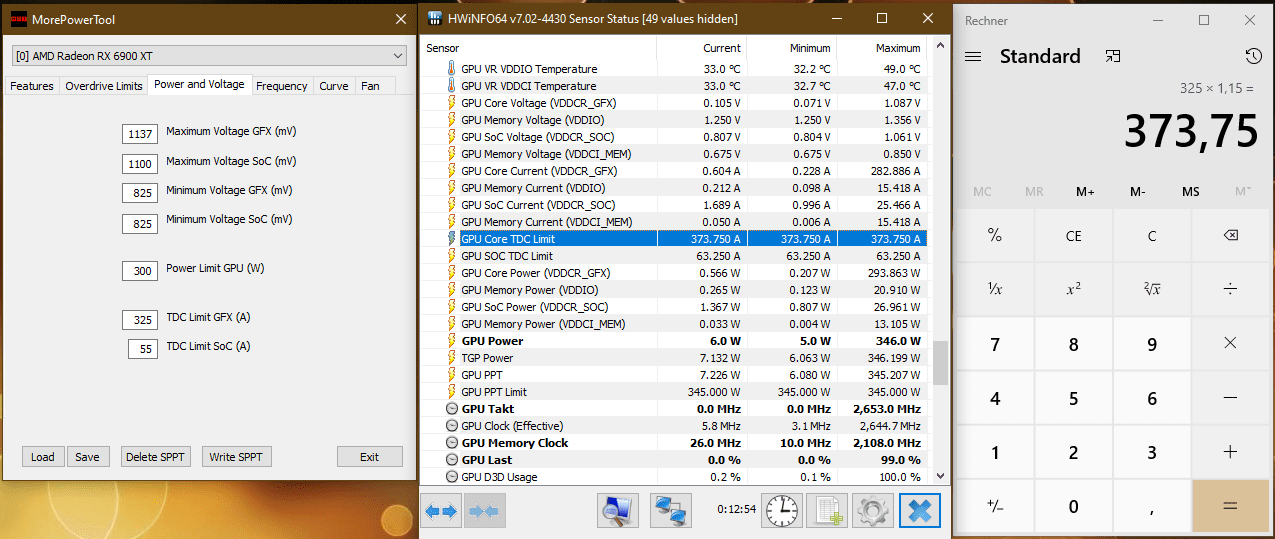
Task: Click the calculator digit 7 key
Action: click(994, 343)
